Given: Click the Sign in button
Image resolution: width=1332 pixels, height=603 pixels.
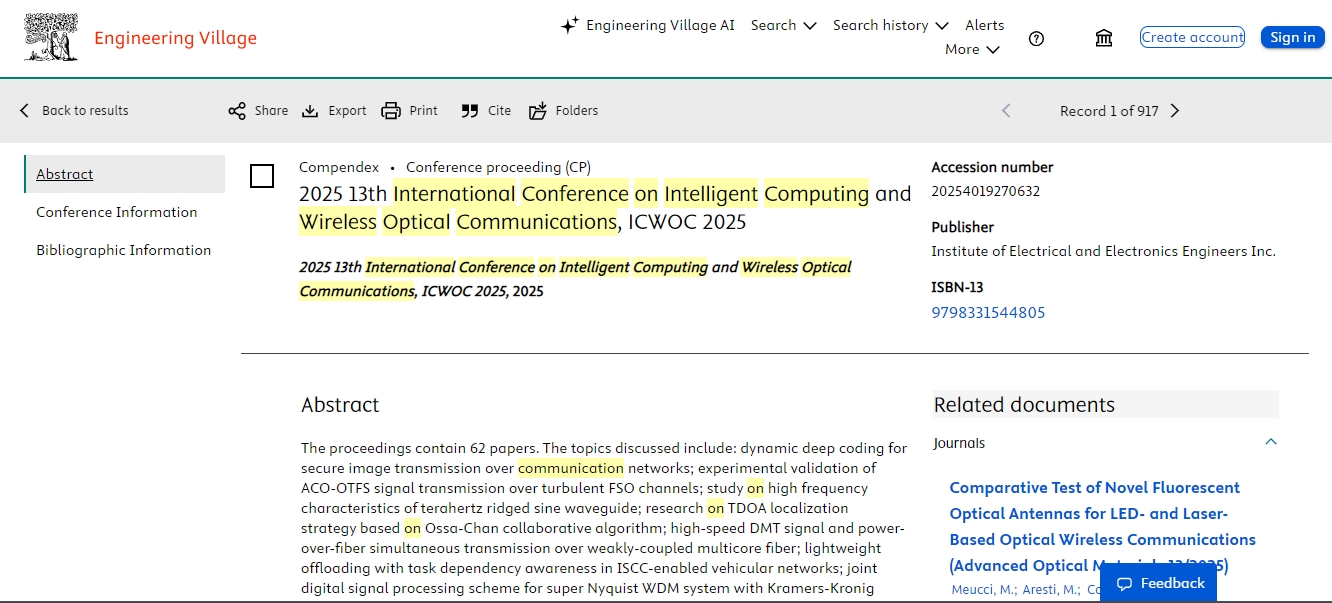Looking at the screenshot, I should tap(1292, 37).
